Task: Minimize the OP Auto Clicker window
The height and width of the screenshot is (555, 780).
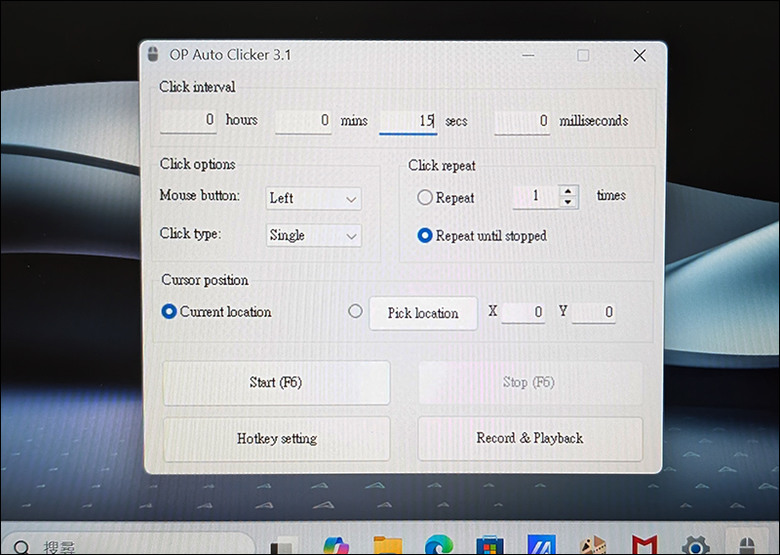Action: (528, 55)
